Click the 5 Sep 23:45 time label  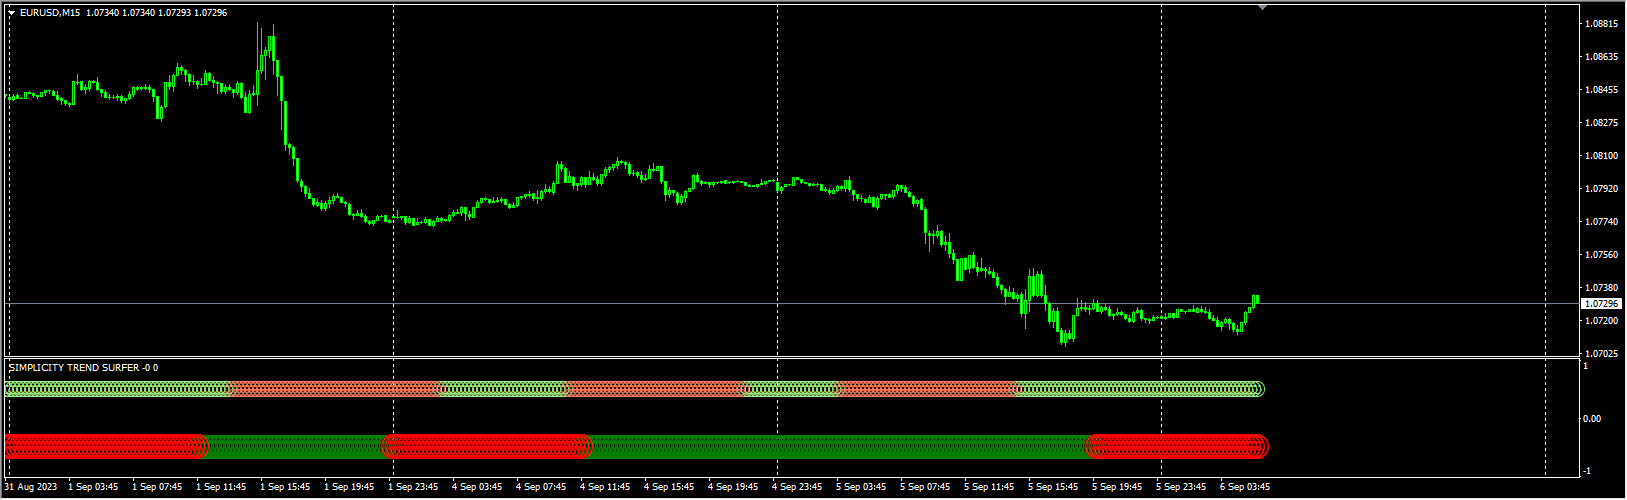1181,487
